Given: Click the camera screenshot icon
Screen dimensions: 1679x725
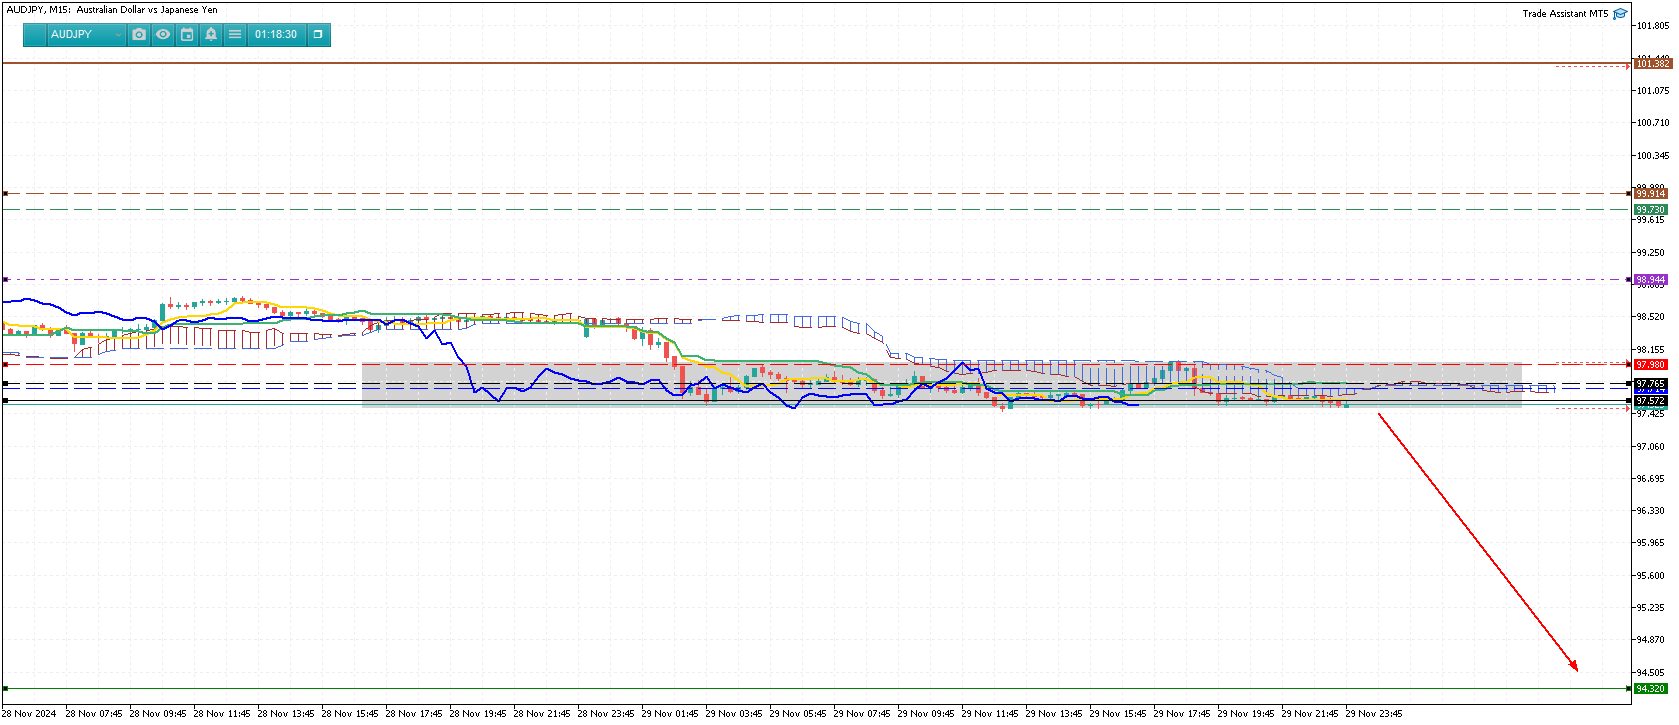Looking at the screenshot, I should tap(139, 35).
